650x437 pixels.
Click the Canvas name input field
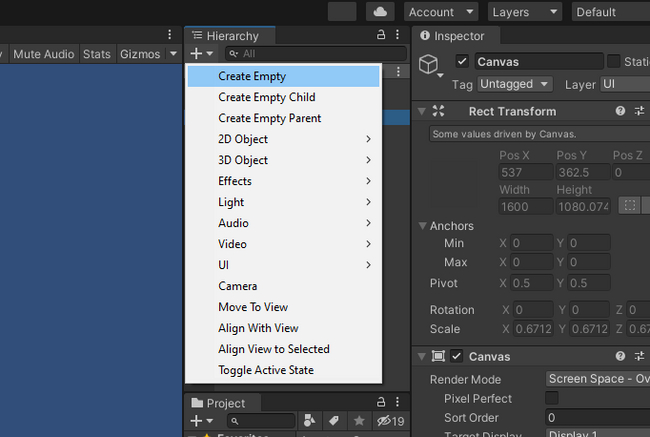(x=538, y=62)
